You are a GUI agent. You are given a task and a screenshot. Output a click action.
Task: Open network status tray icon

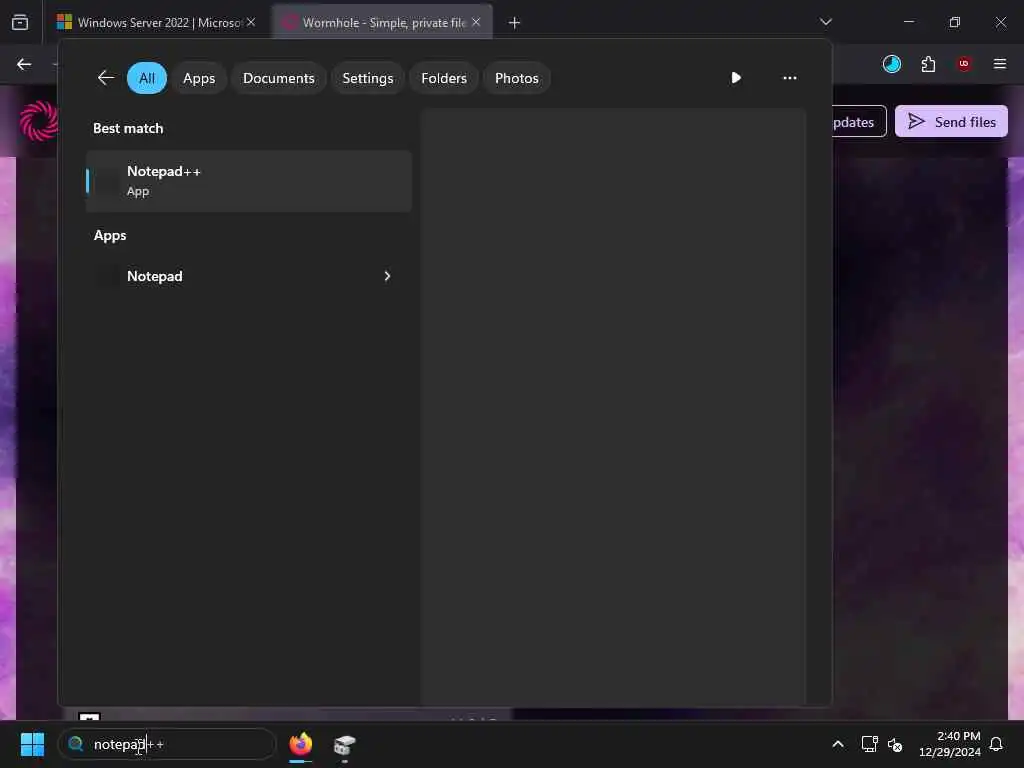[869, 744]
